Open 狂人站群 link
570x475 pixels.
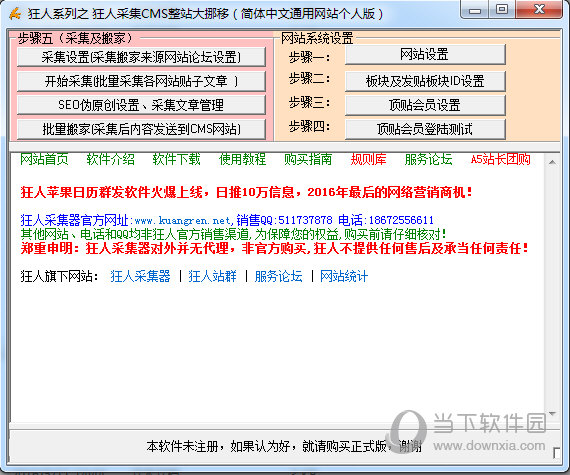212,276
